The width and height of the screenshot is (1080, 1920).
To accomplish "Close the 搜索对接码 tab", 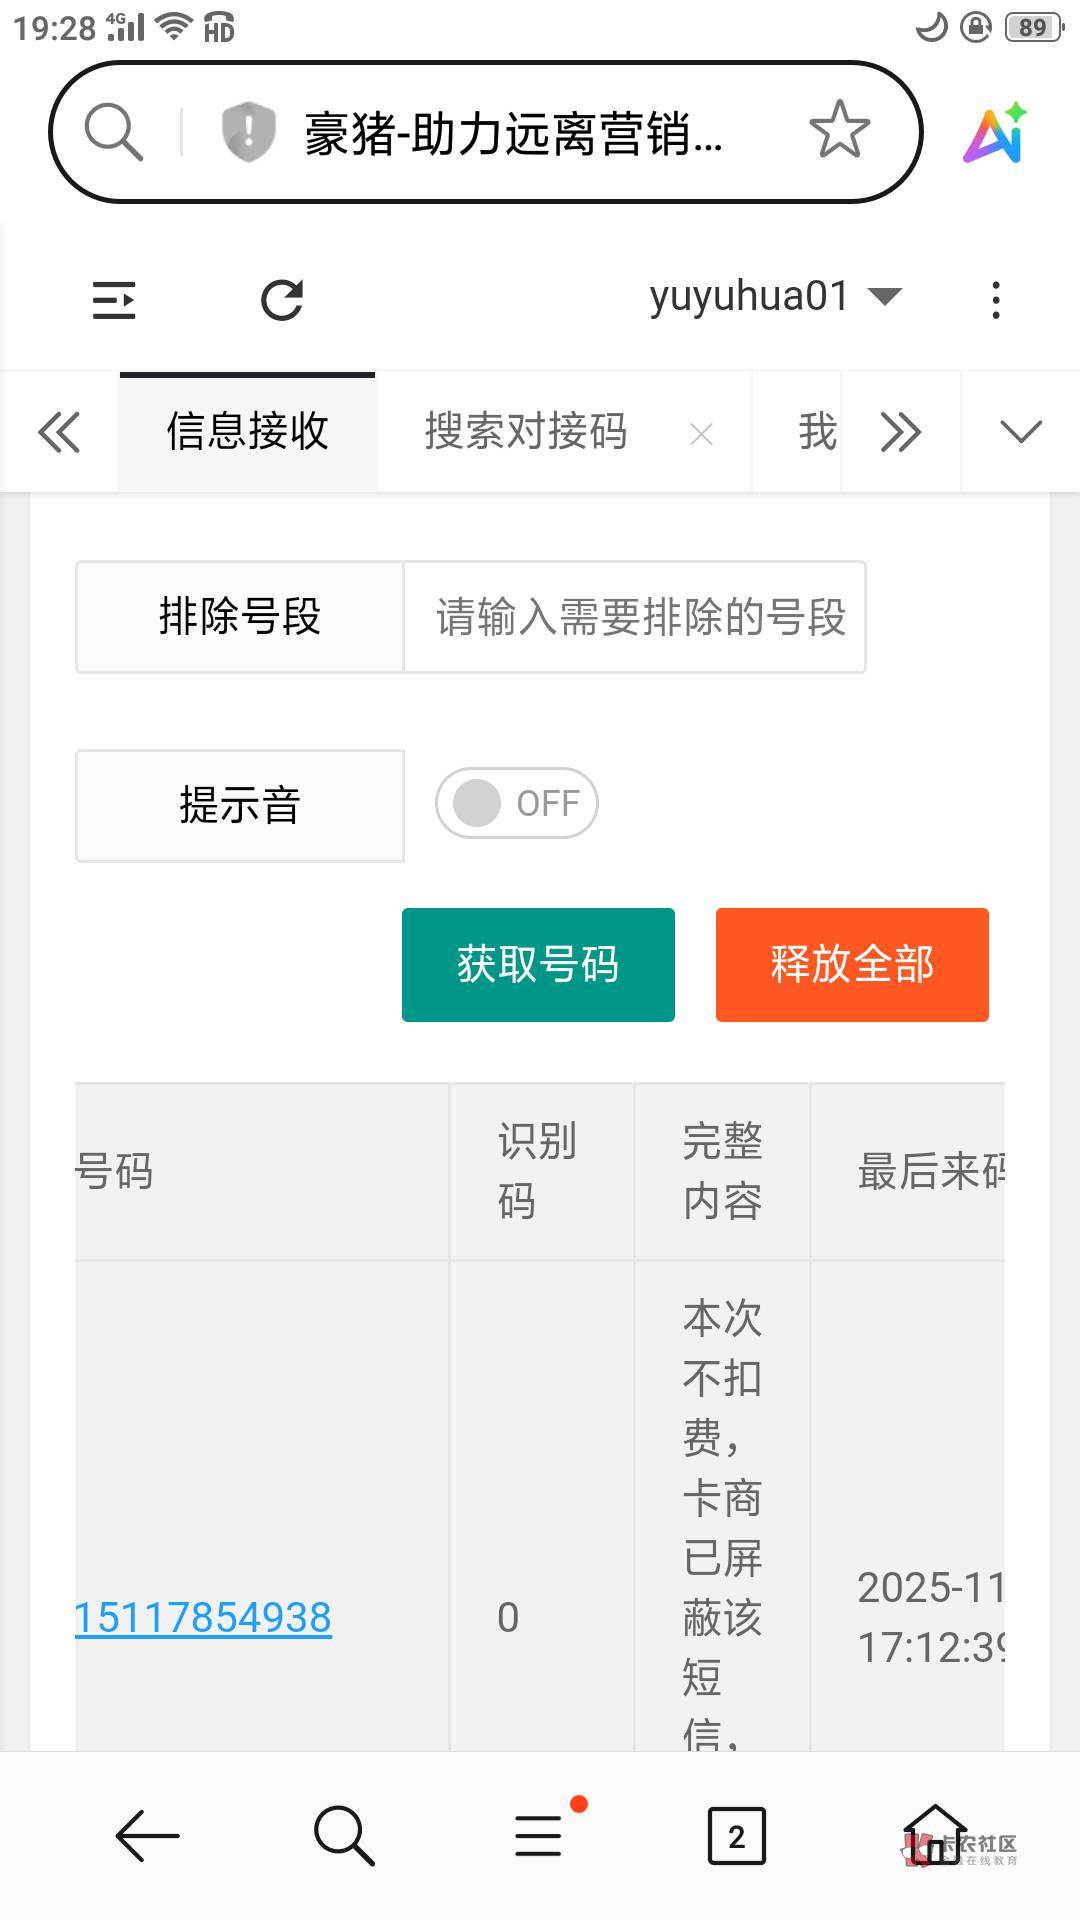I will coord(702,434).
